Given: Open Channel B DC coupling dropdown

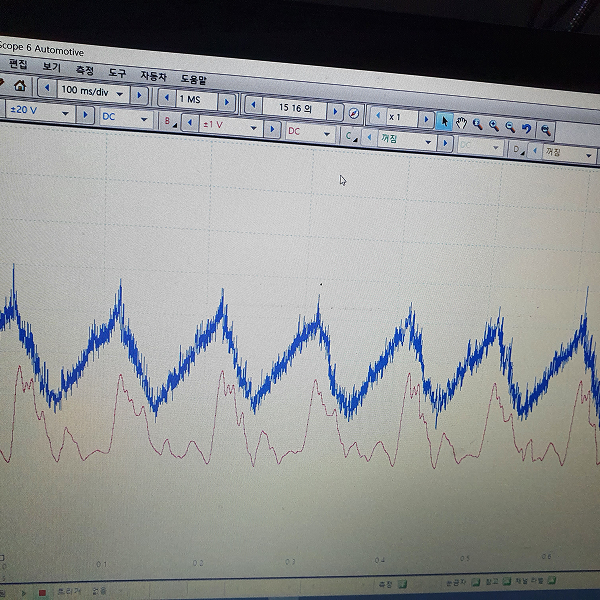Looking at the screenshot, I should point(327,132).
